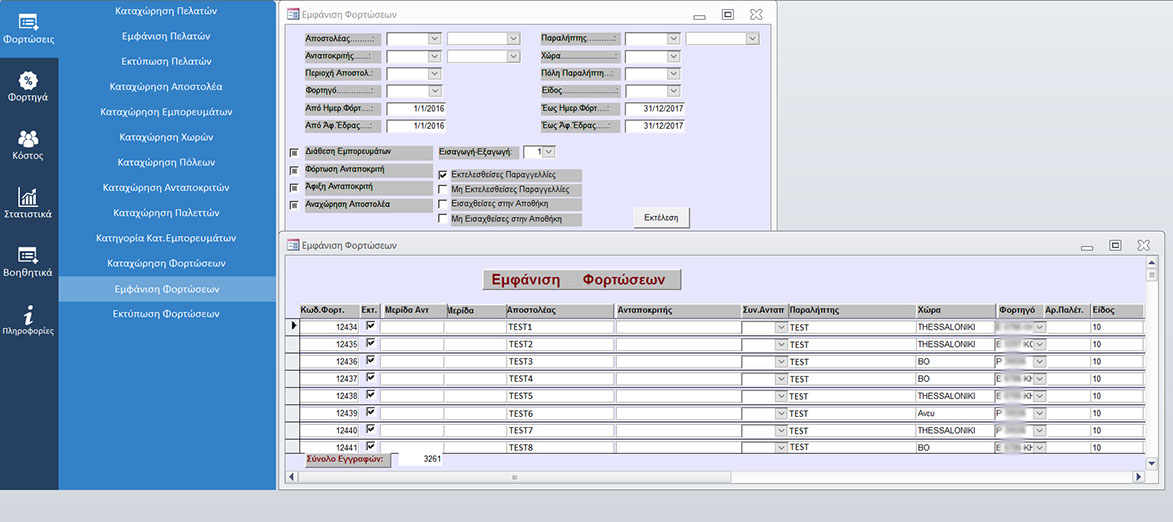Click the Από Ημερ.Φόρτ. date field
Viewport: 1173px width, 522px height.
click(416, 108)
